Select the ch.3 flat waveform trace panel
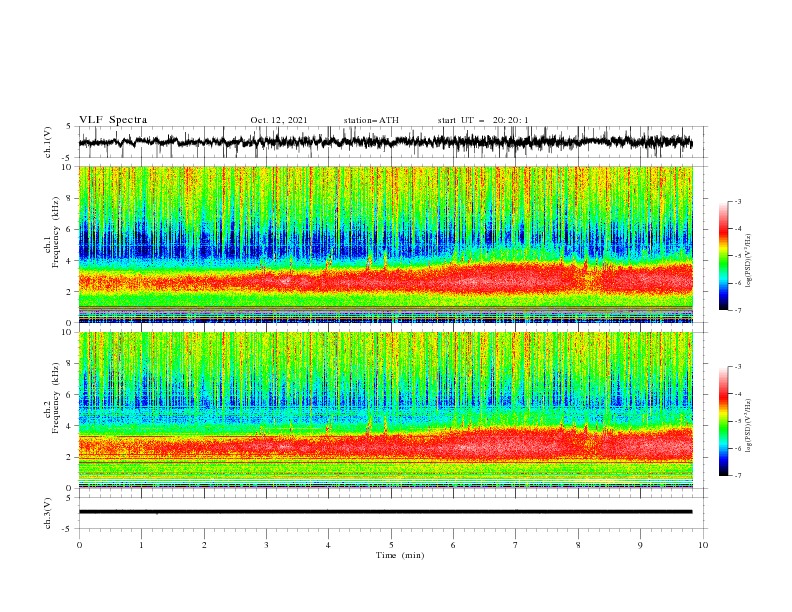The height and width of the screenshot is (612, 792). coord(393,513)
